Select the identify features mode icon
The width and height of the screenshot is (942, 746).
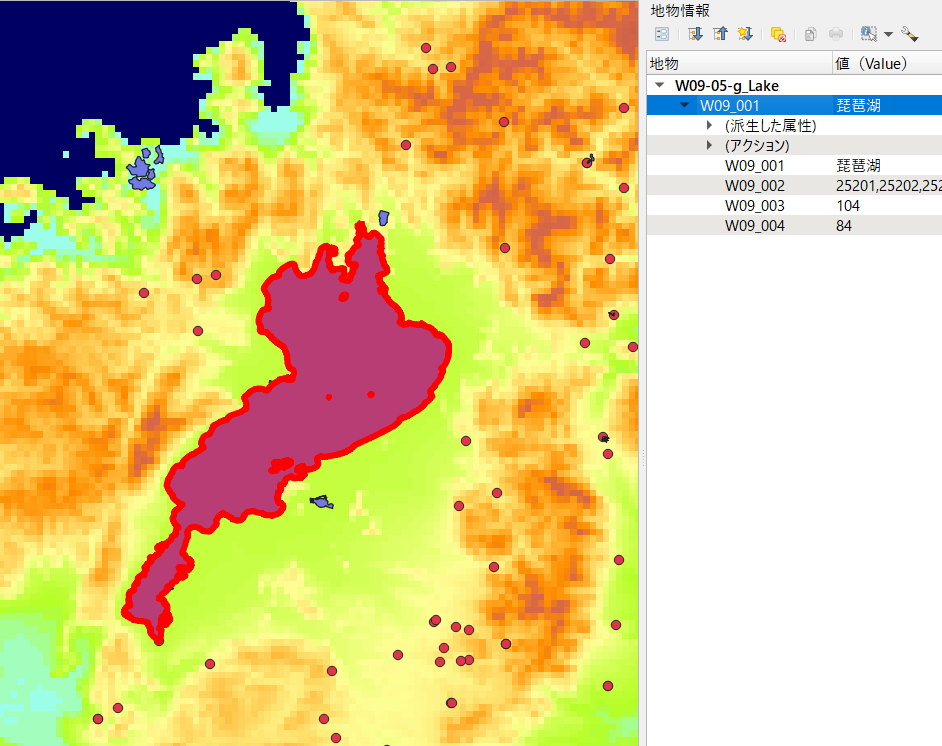point(866,33)
